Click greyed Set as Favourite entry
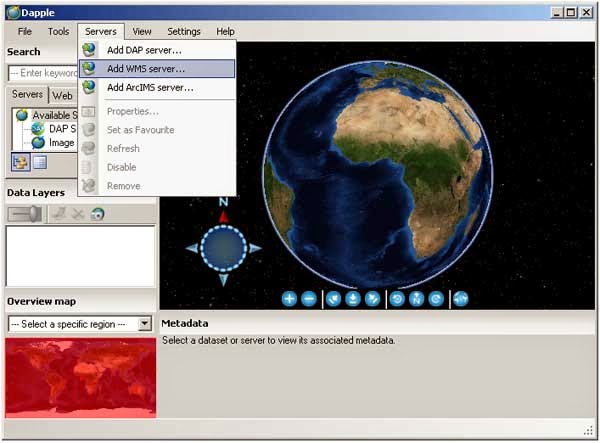 [157, 130]
